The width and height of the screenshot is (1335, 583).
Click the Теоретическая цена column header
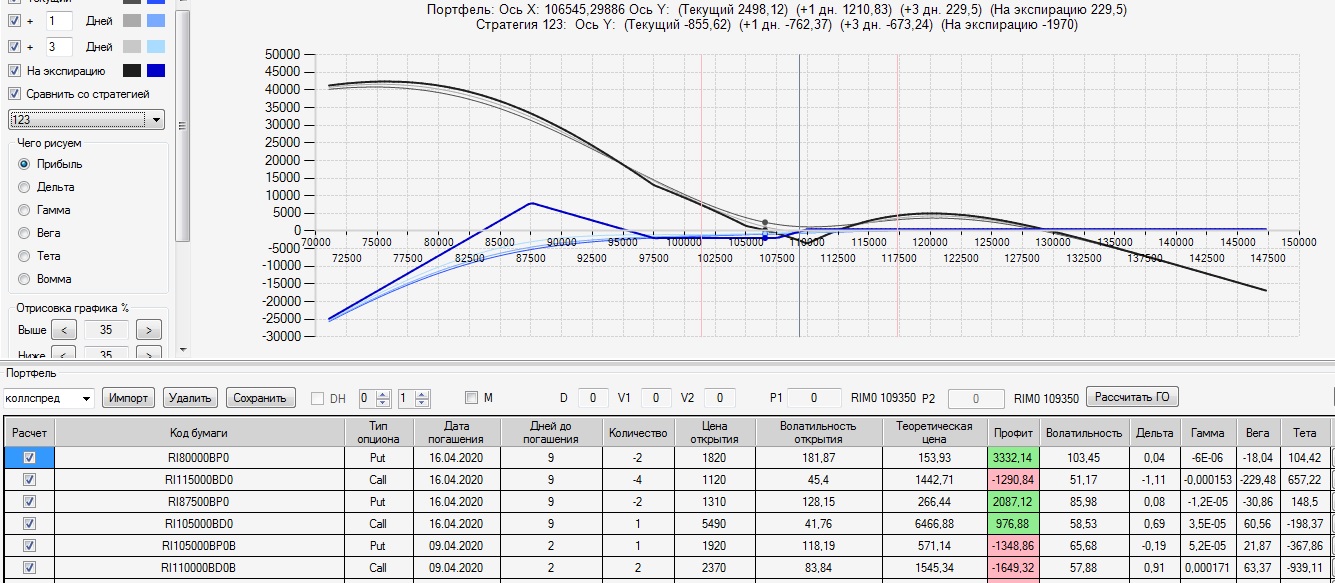[934, 432]
